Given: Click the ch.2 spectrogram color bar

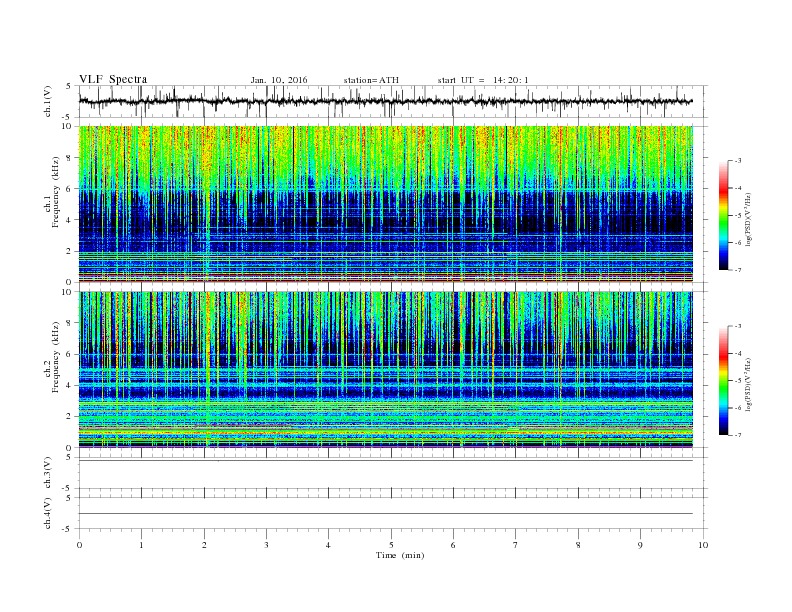Looking at the screenshot, I should [723, 380].
